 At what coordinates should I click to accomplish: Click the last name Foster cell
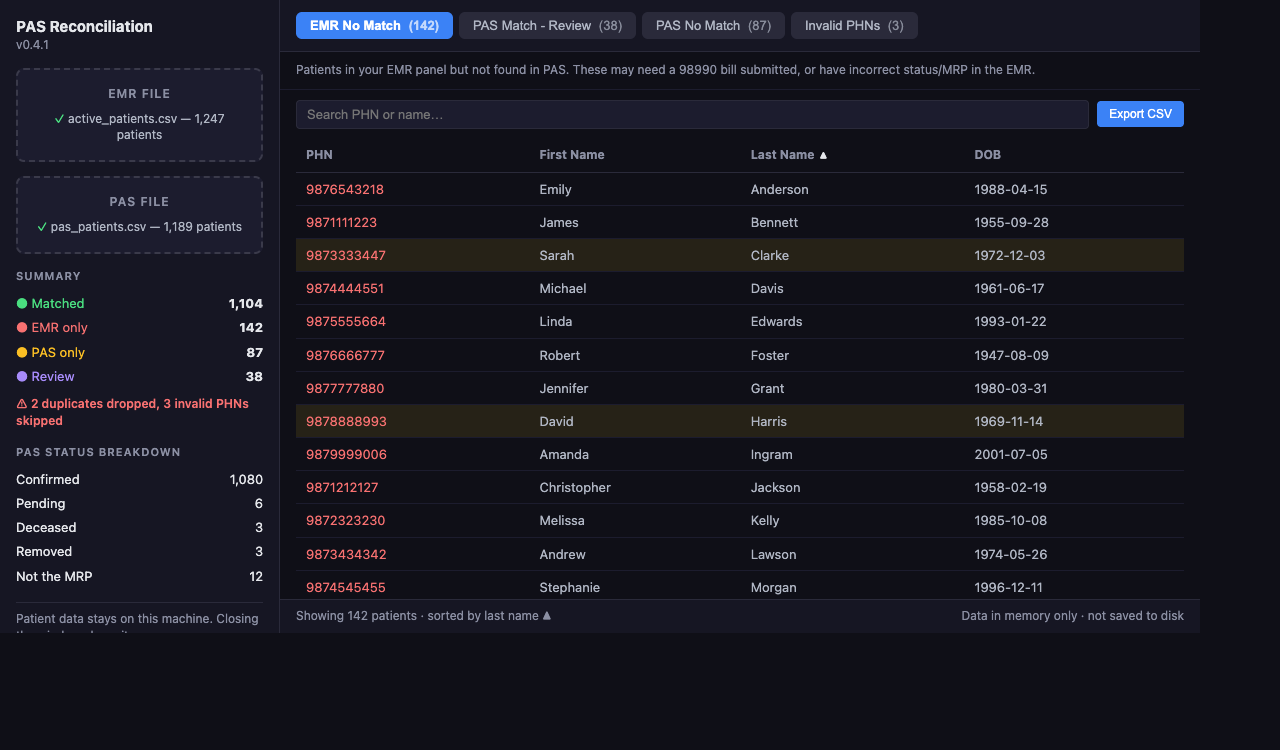pyautogui.click(x=770, y=355)
